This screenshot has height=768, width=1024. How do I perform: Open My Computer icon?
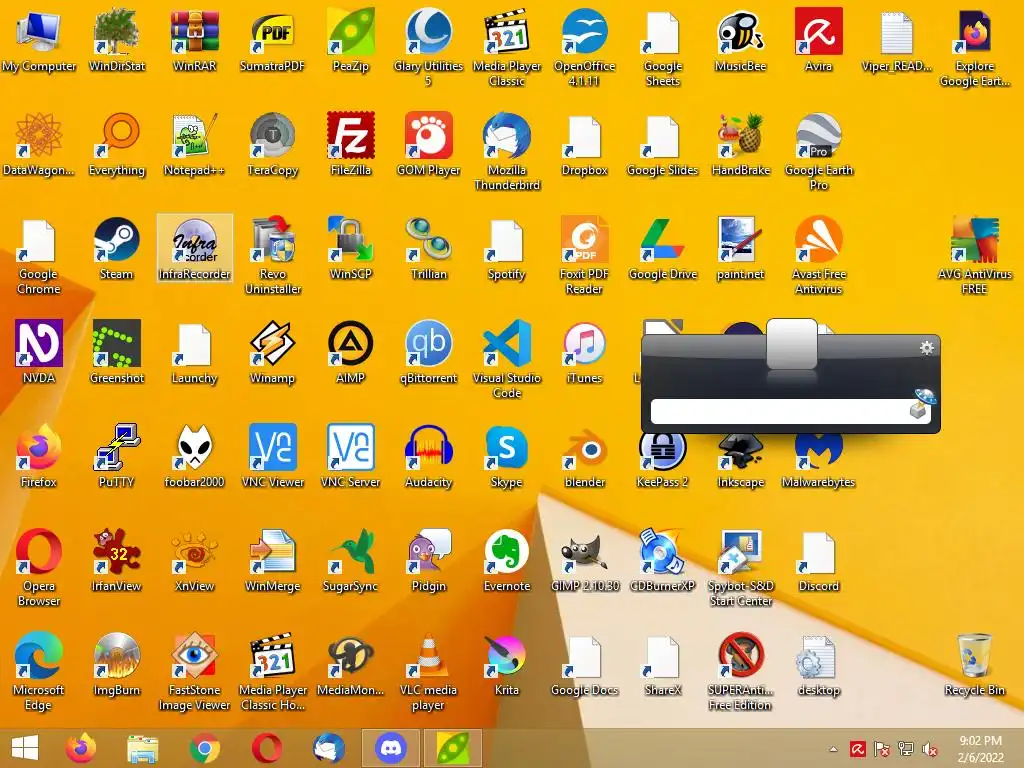coord(39,40)
